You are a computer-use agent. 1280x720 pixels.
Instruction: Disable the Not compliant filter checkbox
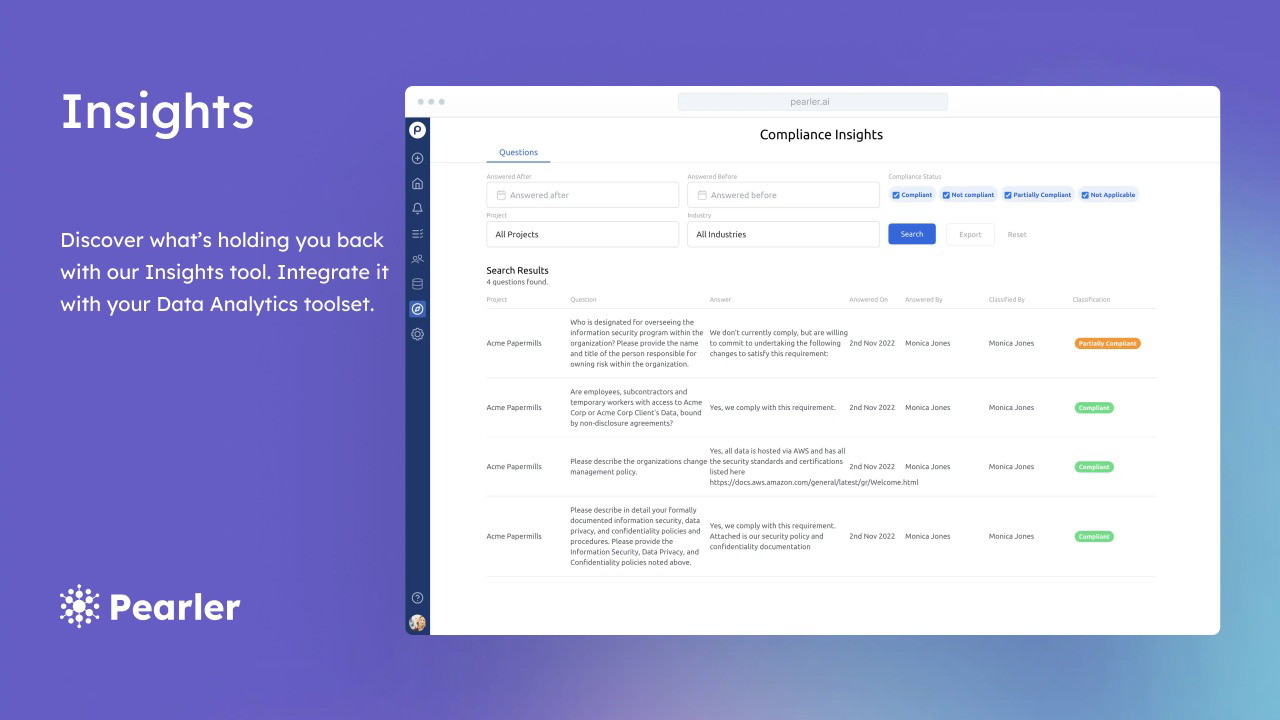tap(945, 195)
